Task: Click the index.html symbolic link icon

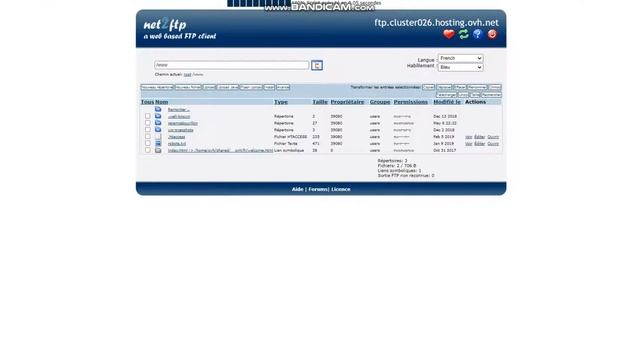Action: point(158,150)
